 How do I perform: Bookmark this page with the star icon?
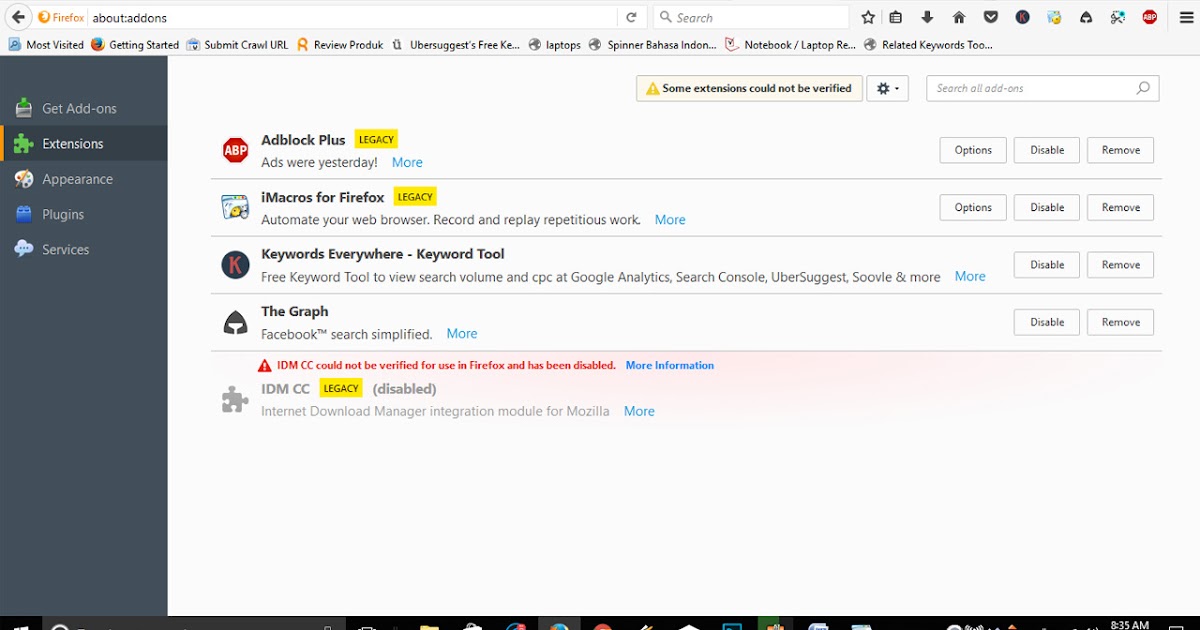point(868,17)
